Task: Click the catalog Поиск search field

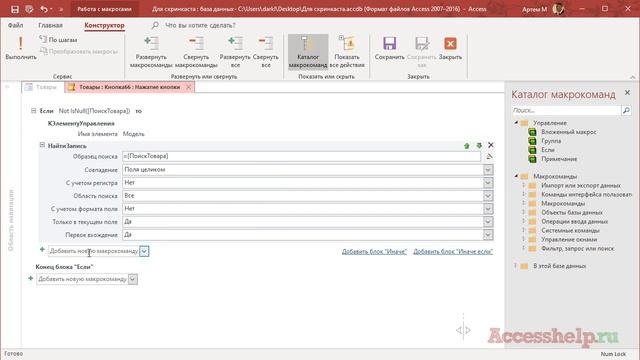Action: pyautogui.click(x=566, y=110)
